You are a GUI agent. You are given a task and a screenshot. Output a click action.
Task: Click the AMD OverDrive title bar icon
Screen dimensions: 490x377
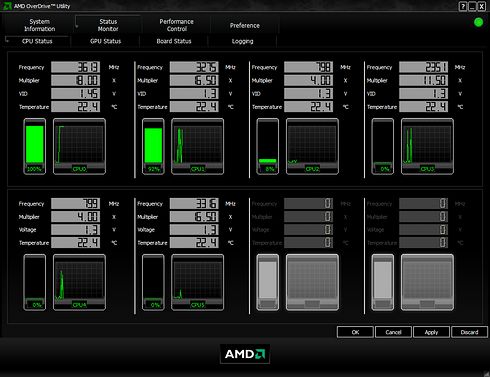click(x=7, y=6)
